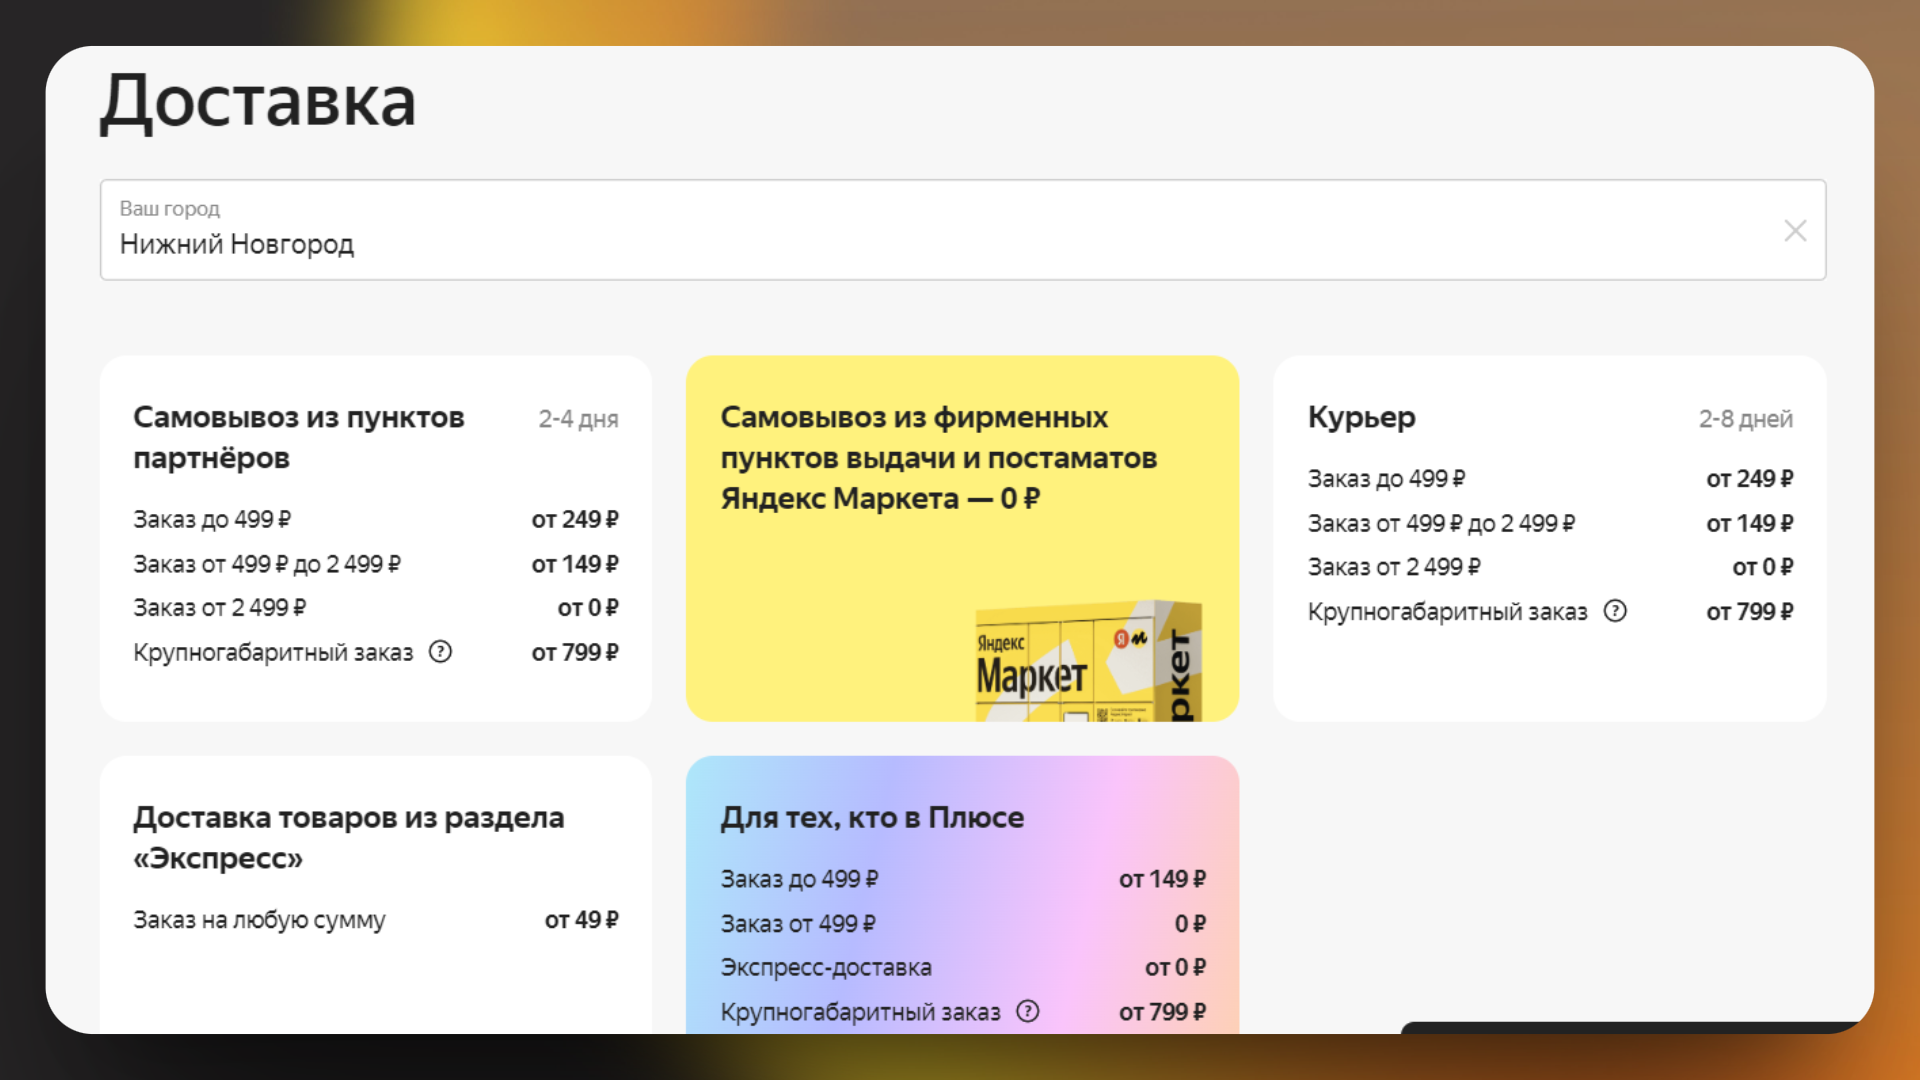
Task: Click 'Заказ от 499 ₽ до 2 499 ₽' in partner pickup card
Action: coord(267,564)
